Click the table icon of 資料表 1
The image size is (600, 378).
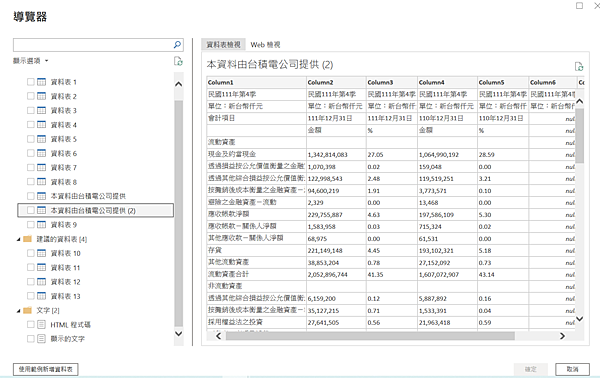coord(41,82)
